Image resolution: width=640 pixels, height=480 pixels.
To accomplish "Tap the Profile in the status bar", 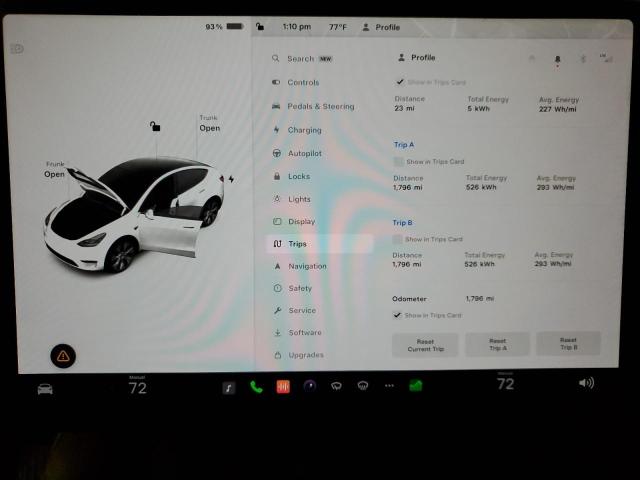I will coord(381,27).
